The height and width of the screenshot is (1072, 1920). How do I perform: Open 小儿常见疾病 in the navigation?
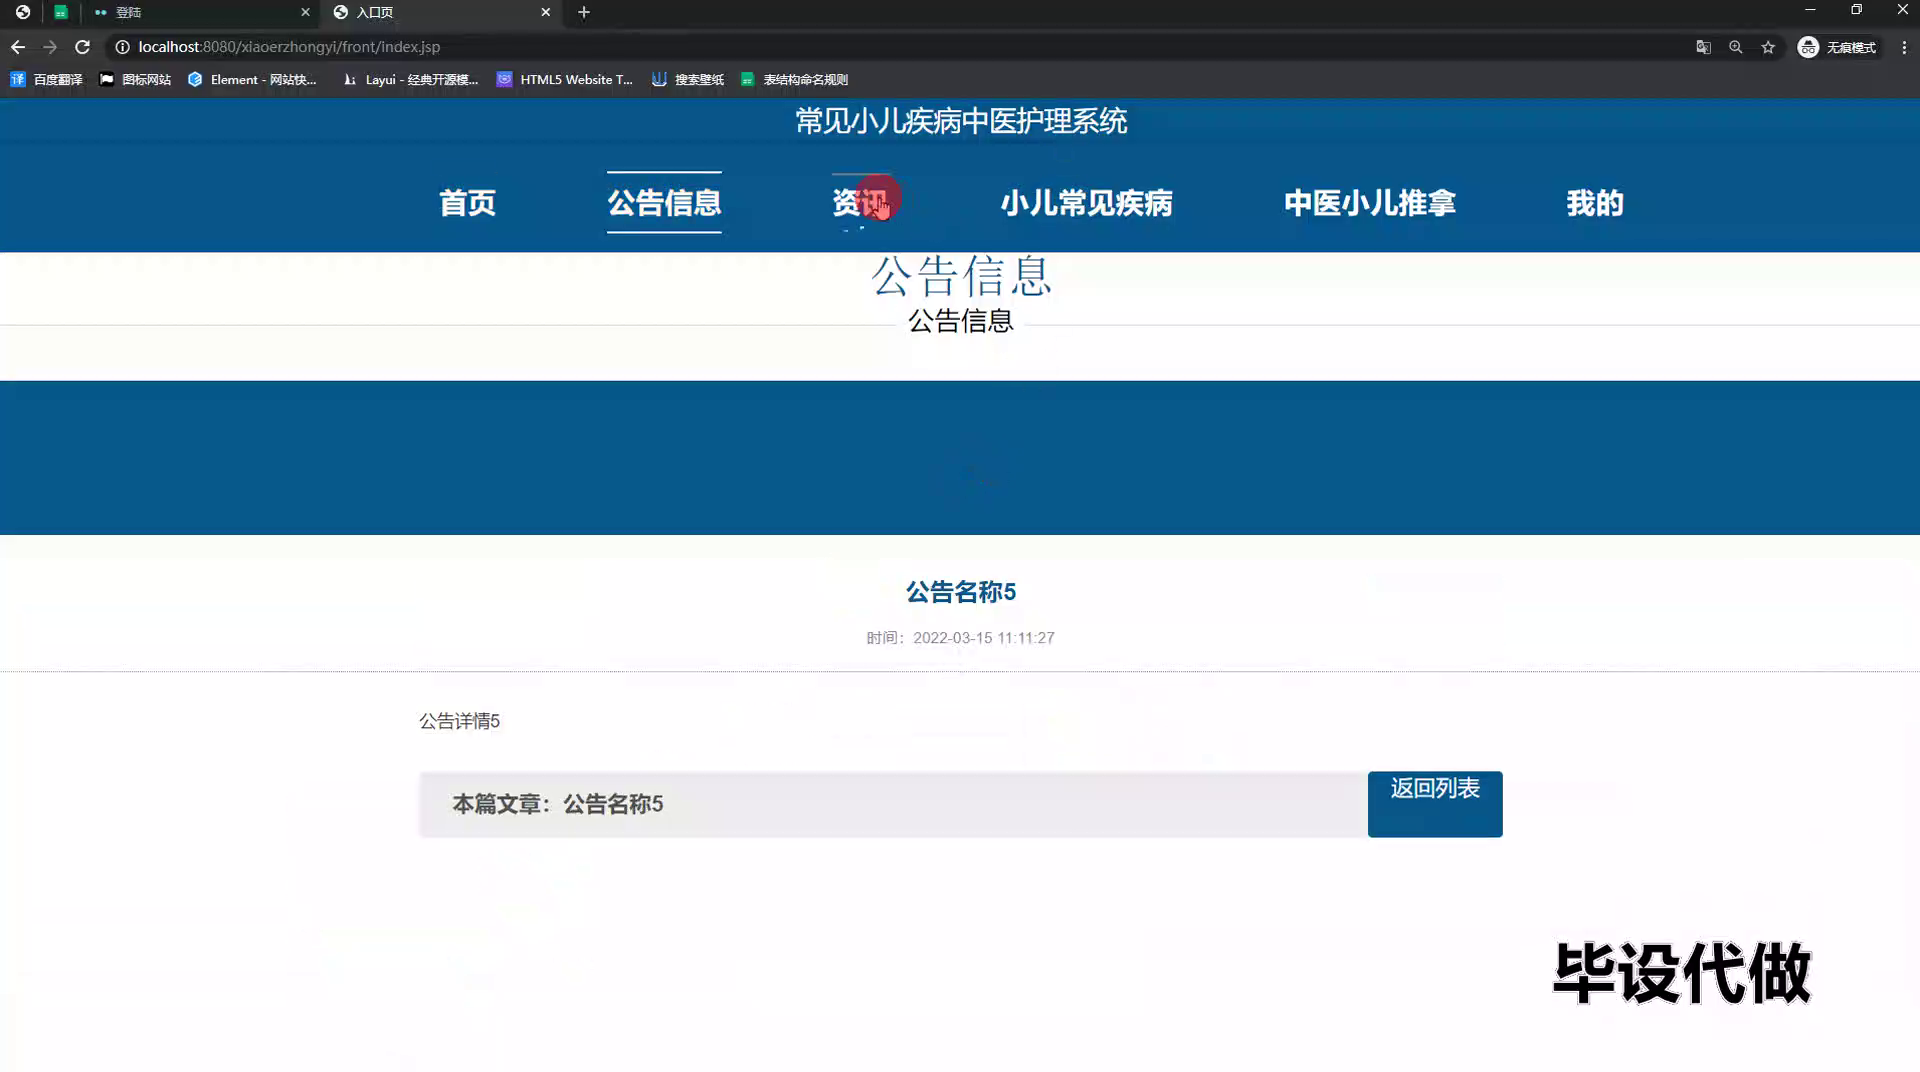tap(1086, 203)
